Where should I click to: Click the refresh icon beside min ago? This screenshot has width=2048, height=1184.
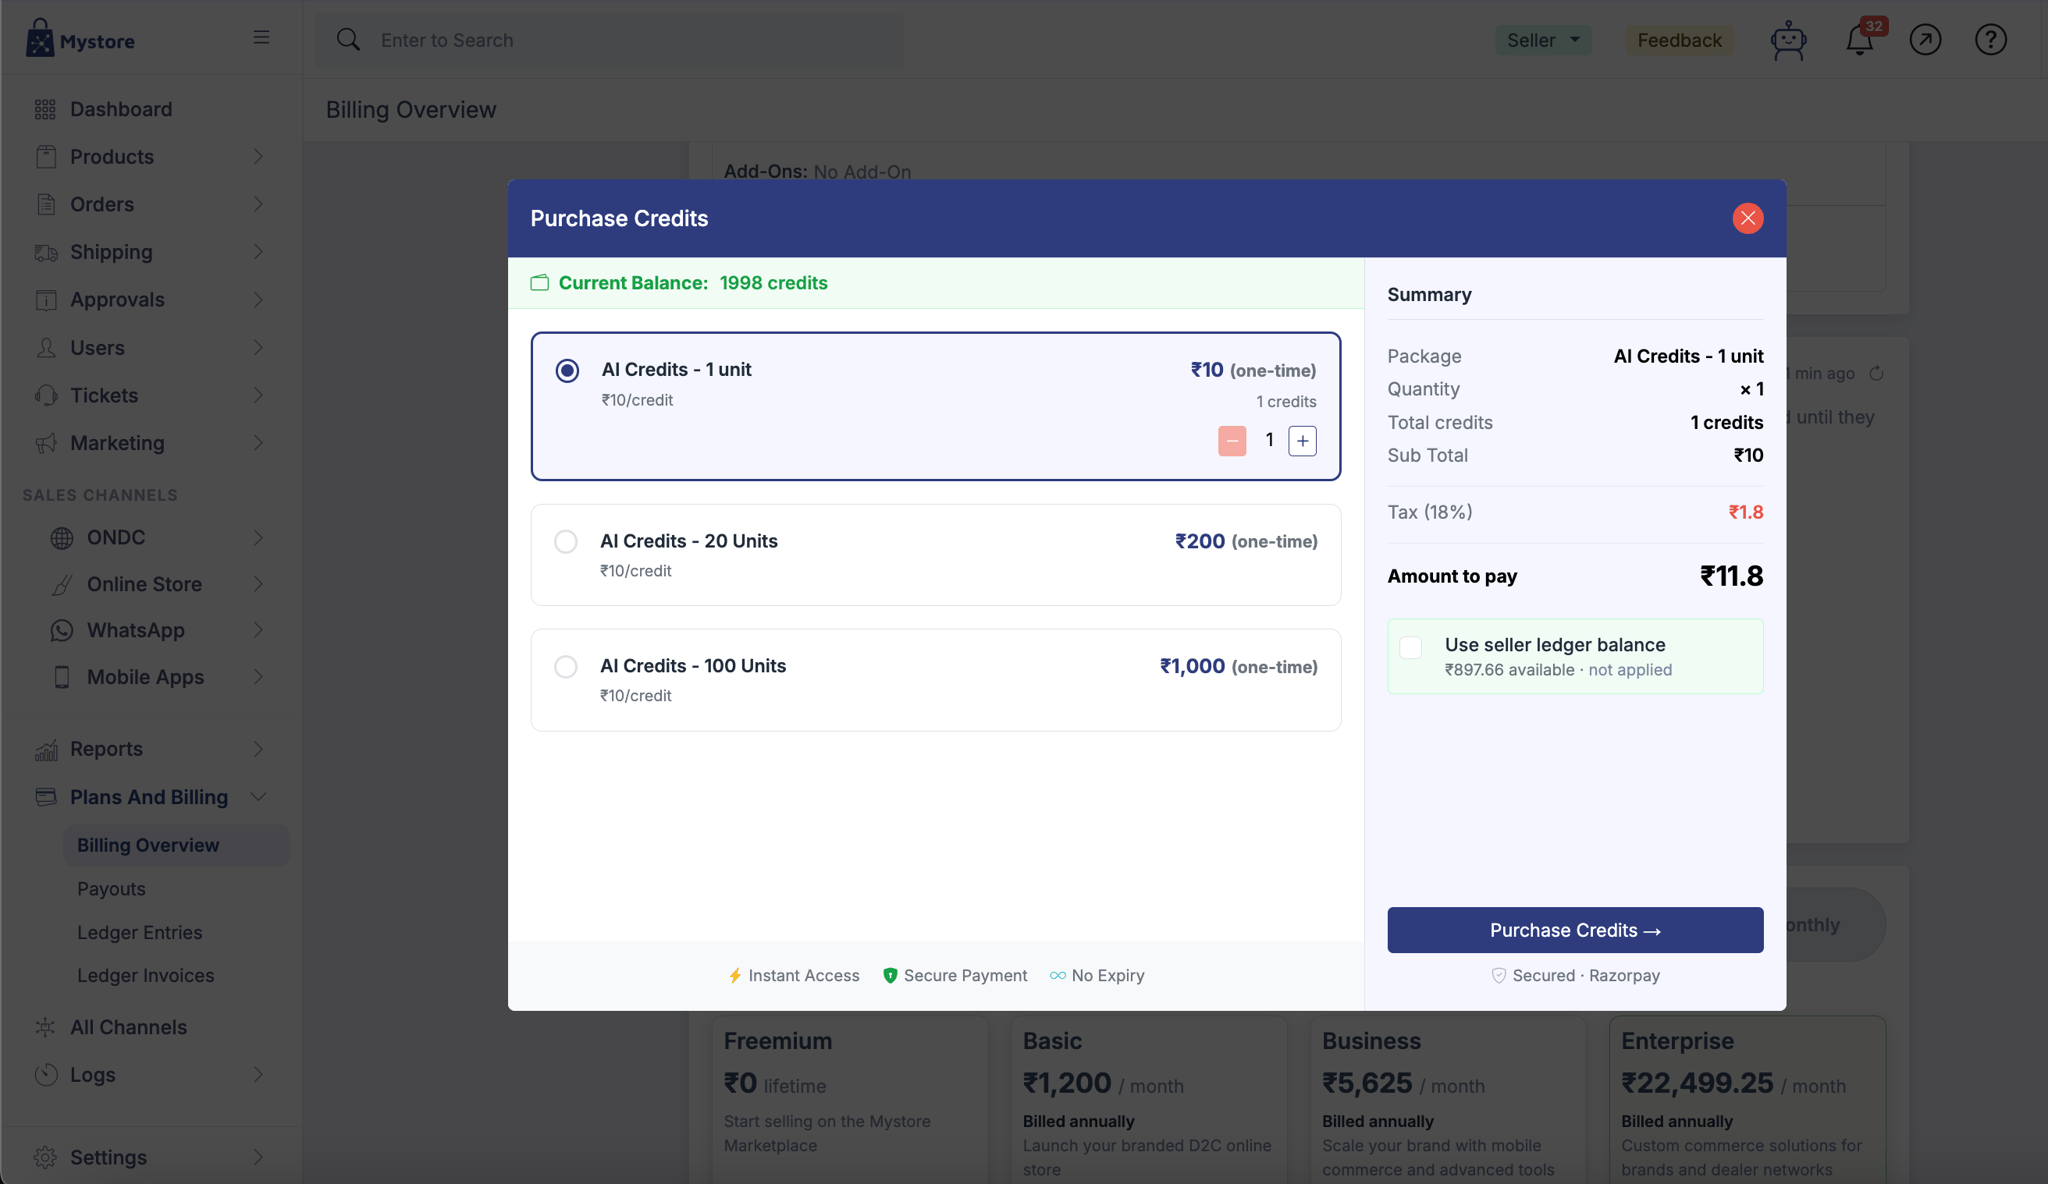(x=1876, y=373)
